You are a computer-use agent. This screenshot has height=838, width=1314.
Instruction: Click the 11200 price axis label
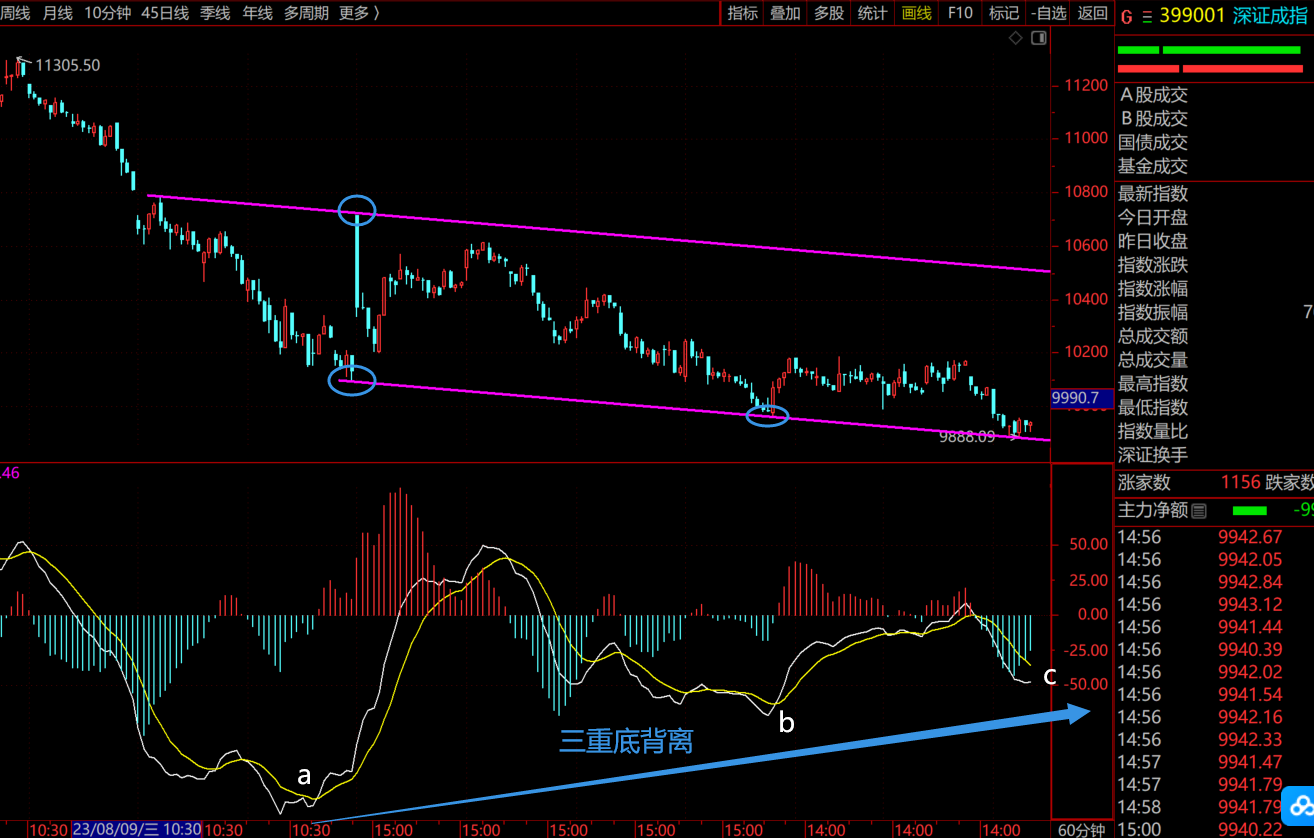1087,85
